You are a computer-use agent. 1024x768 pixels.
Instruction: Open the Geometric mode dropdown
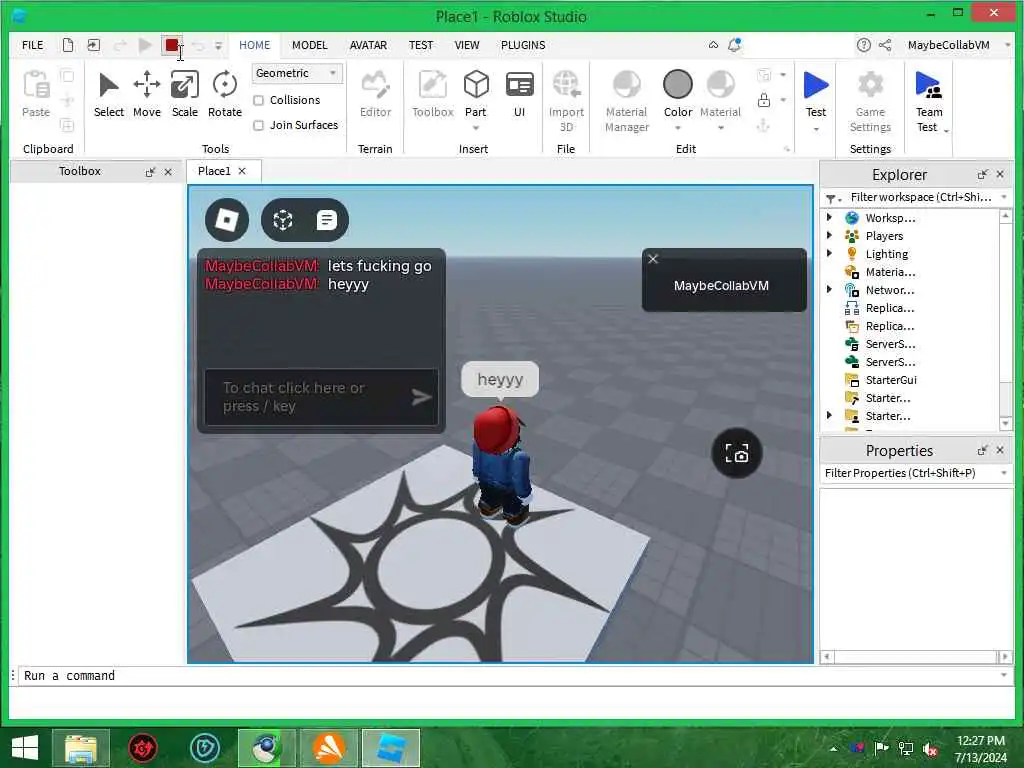(x=297, y=73)
